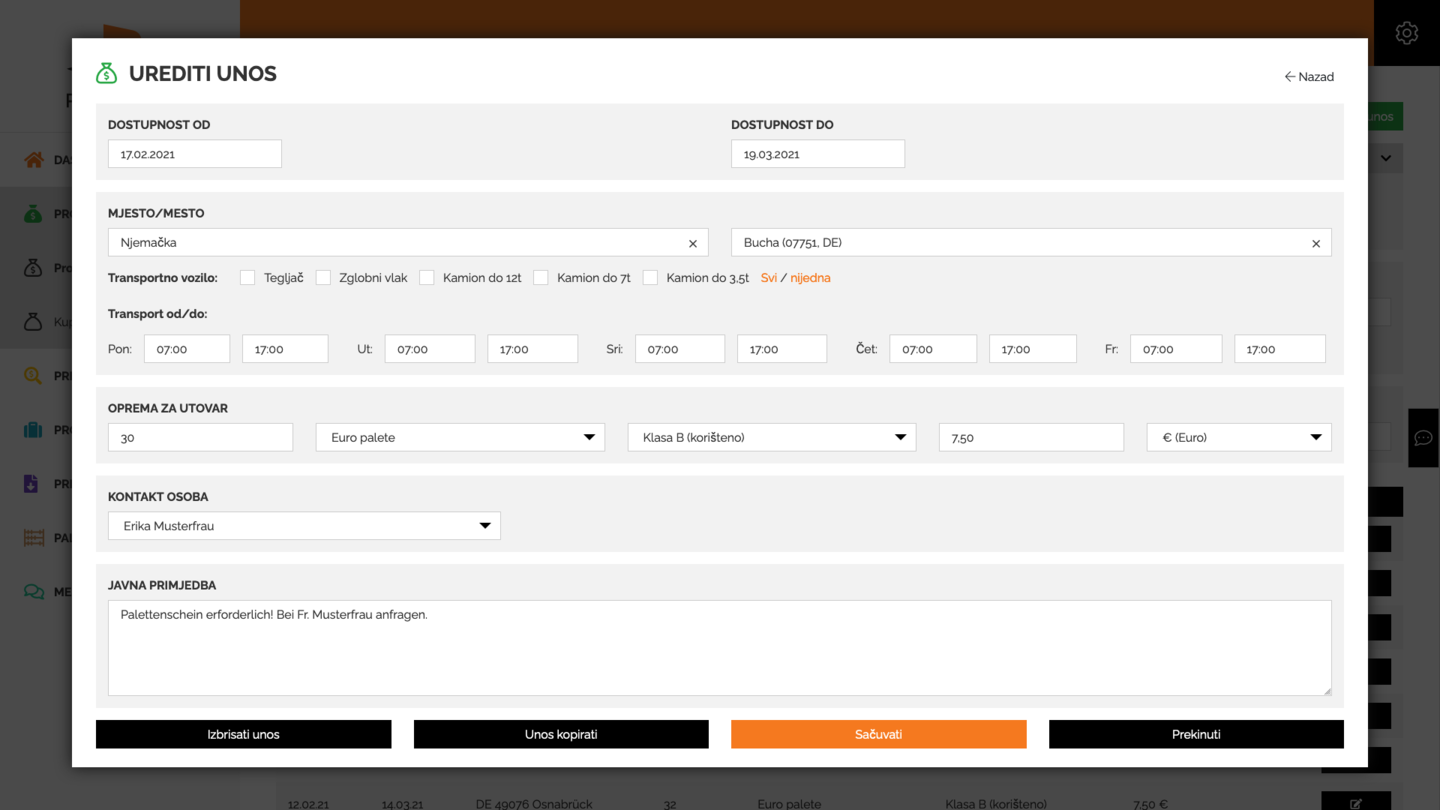1440x810 pixels.
Task: Click the Javna primjedba text area
Action: click(x=719, y=647)
